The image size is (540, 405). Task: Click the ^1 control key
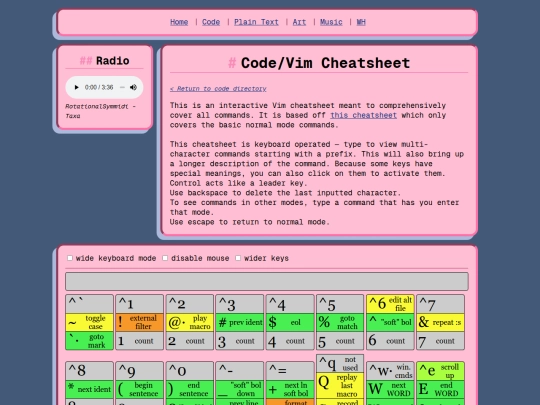139,304
